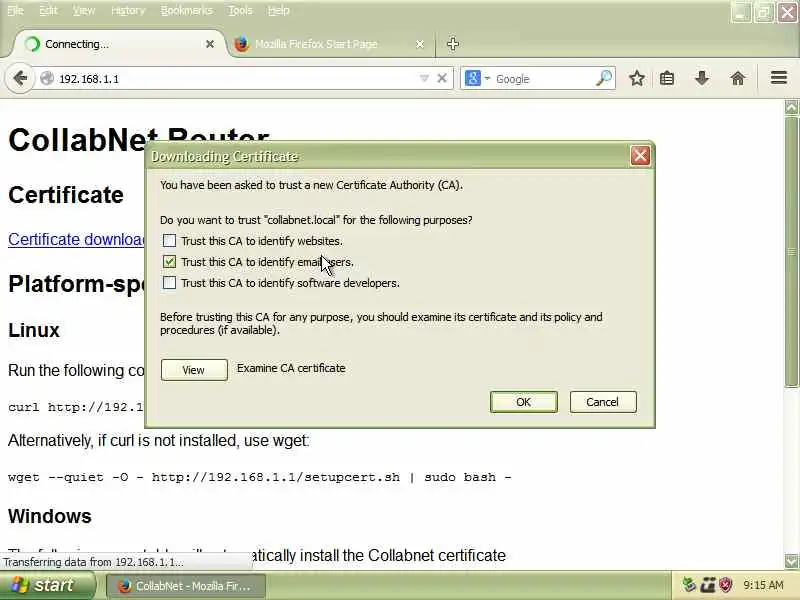
Task: Uncheck Trust this CA to identify email users
Action: (x=169, y=262)
